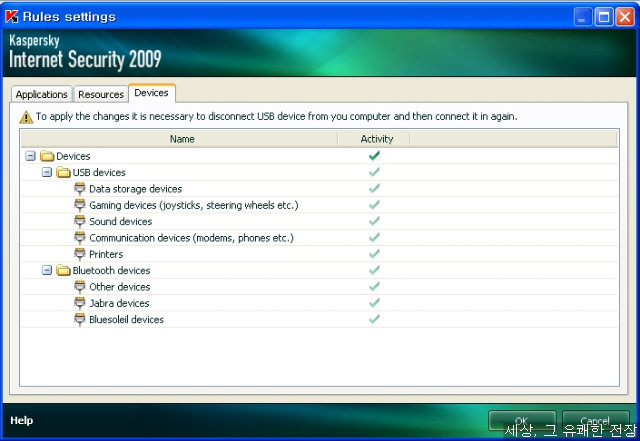
Task: Click the Kaspersky logo in title bar
Action: click(x=11, y=16)
